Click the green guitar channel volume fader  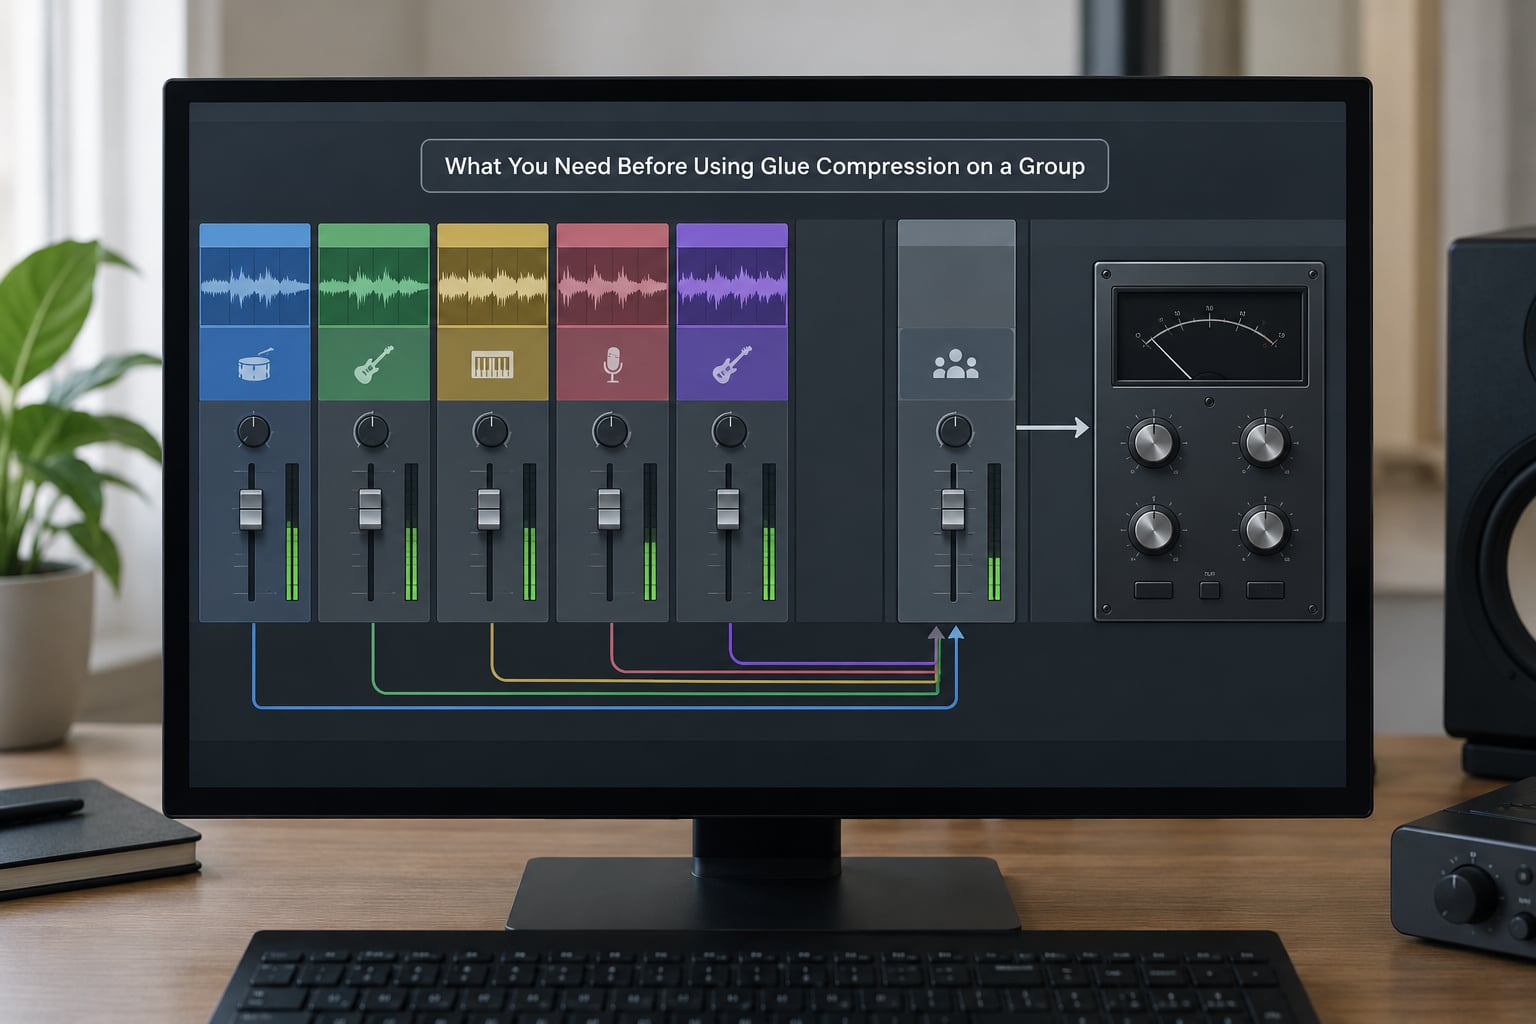(370, 509)
